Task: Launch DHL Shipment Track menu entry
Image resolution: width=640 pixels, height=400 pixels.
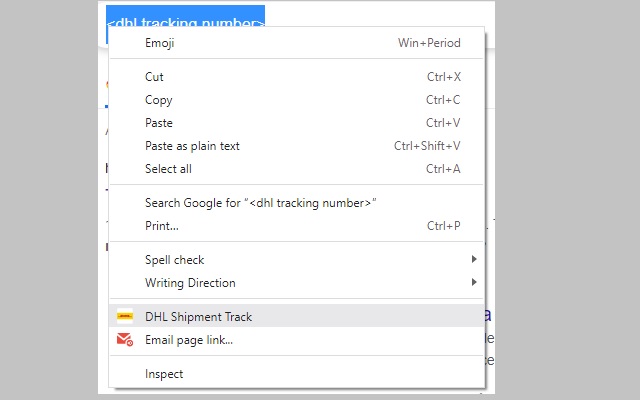Action: (x=198, y=317)
